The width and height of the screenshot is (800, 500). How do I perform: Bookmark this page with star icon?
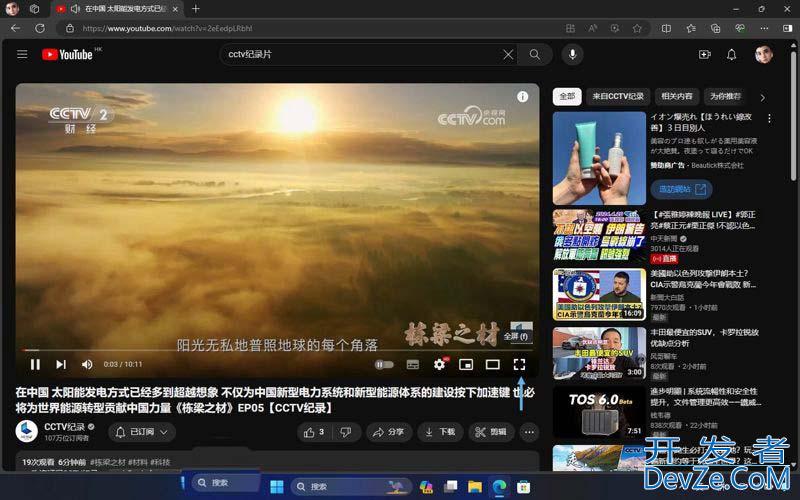(x=637, y=29)
